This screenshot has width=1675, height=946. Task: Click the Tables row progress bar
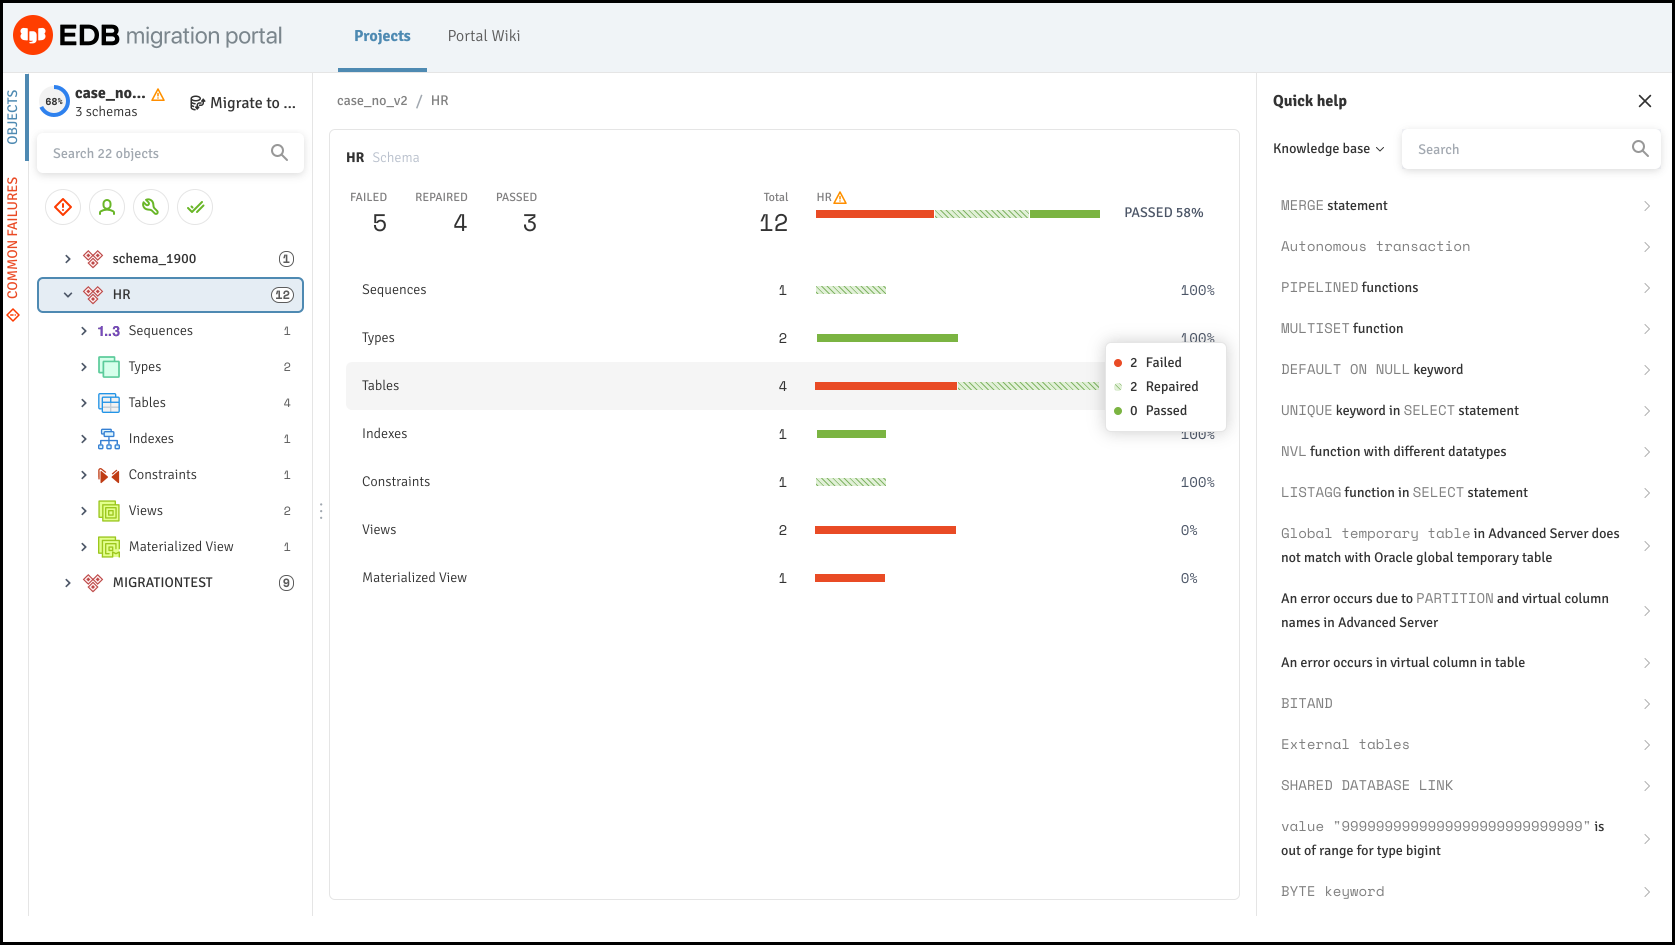tap(957, 386)
